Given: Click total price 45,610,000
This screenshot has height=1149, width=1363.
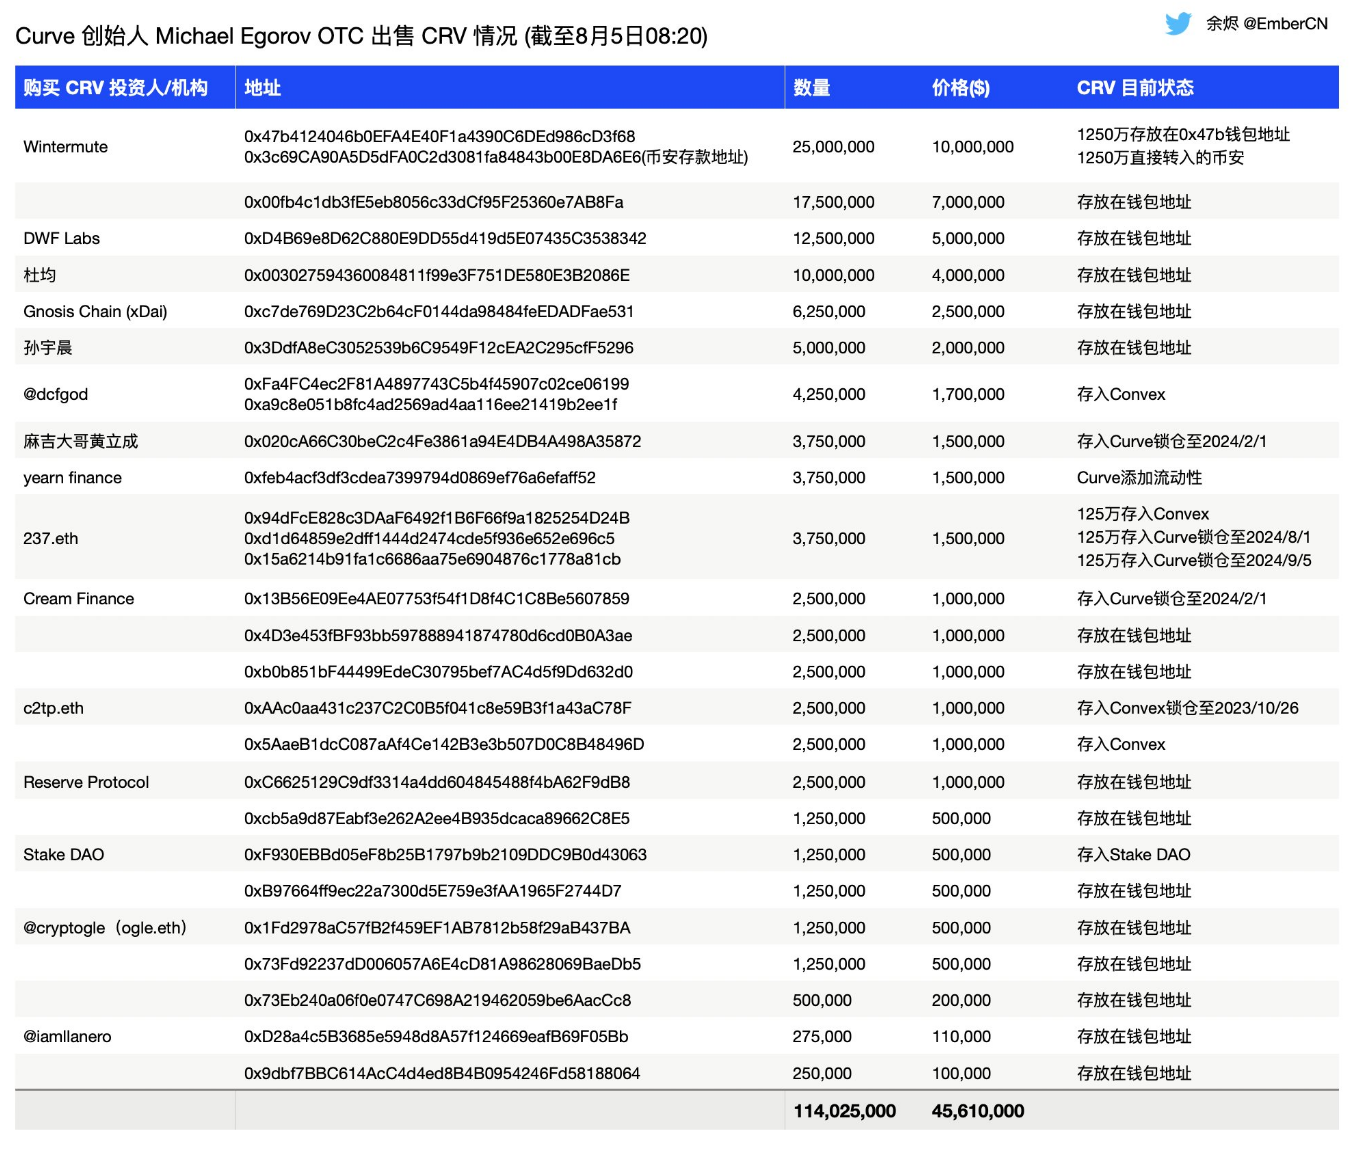Looking at the screenshot, I should click(x=978, y=1111).
